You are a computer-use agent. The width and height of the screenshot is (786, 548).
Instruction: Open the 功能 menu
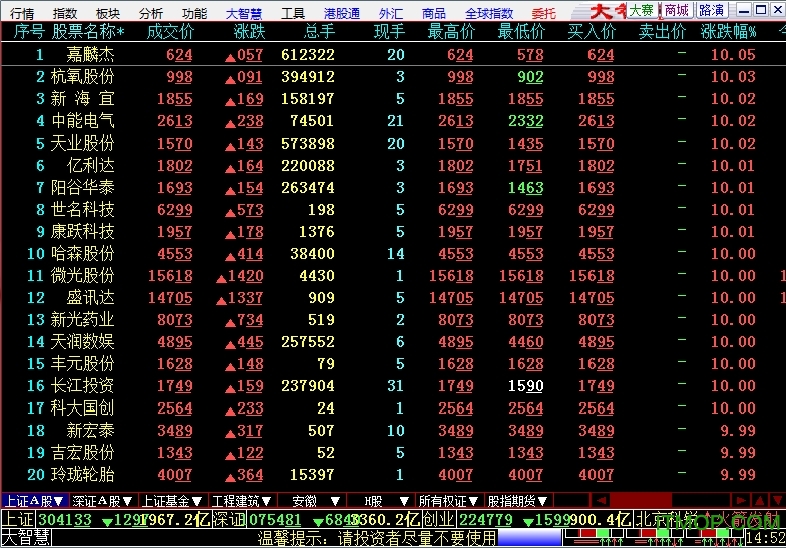click(194, 13)
